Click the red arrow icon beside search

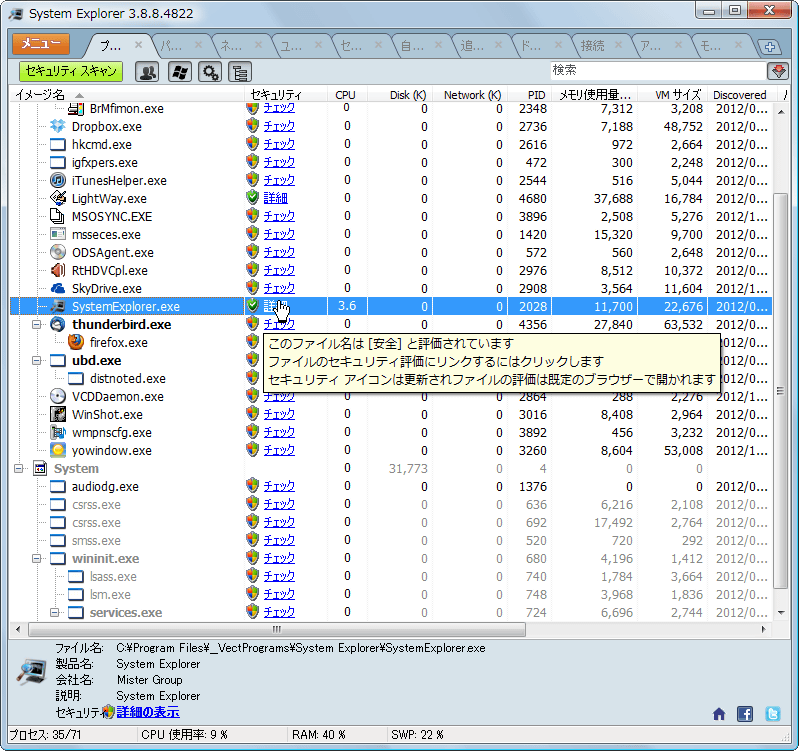(x=778, y=71)
